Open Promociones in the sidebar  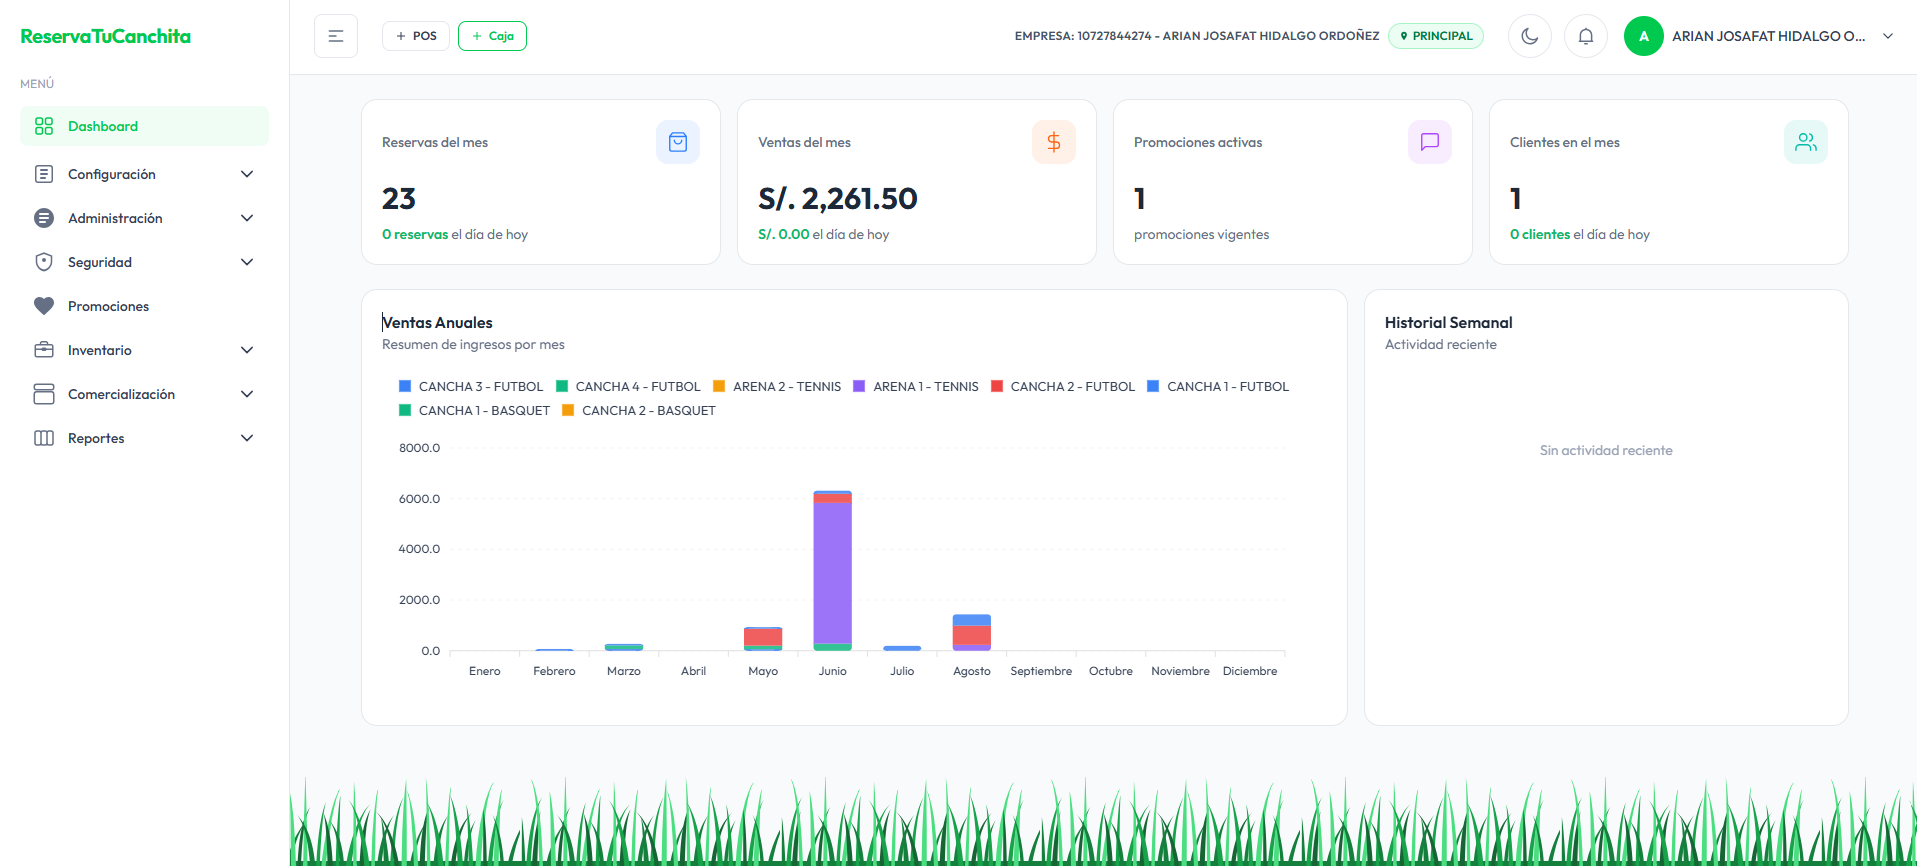click(x=144, y=306)
